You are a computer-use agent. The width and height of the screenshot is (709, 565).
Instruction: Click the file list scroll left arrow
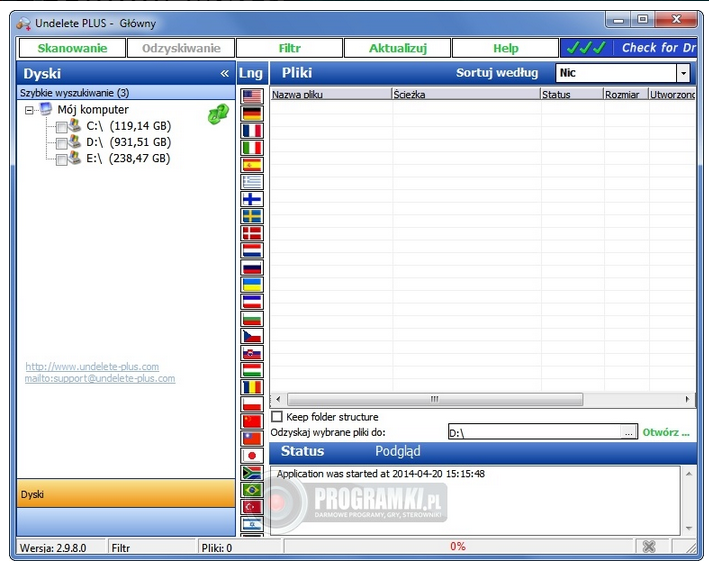278,399
